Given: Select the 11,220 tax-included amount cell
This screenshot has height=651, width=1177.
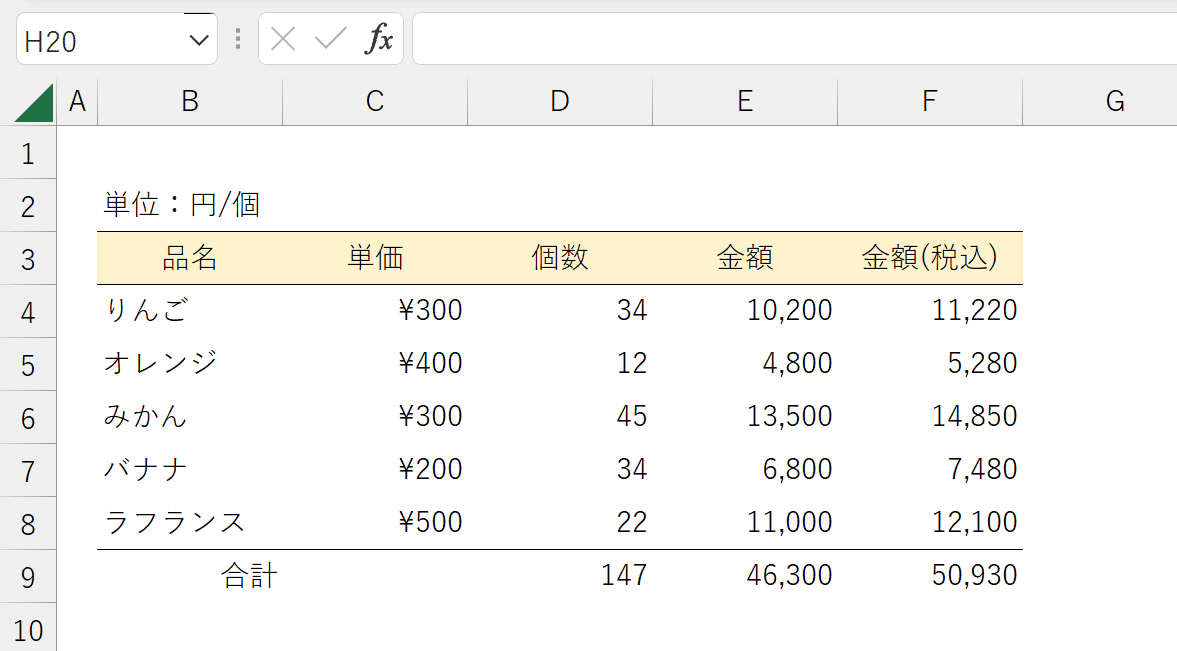Looking at the screenshot, I should point(929,310).
